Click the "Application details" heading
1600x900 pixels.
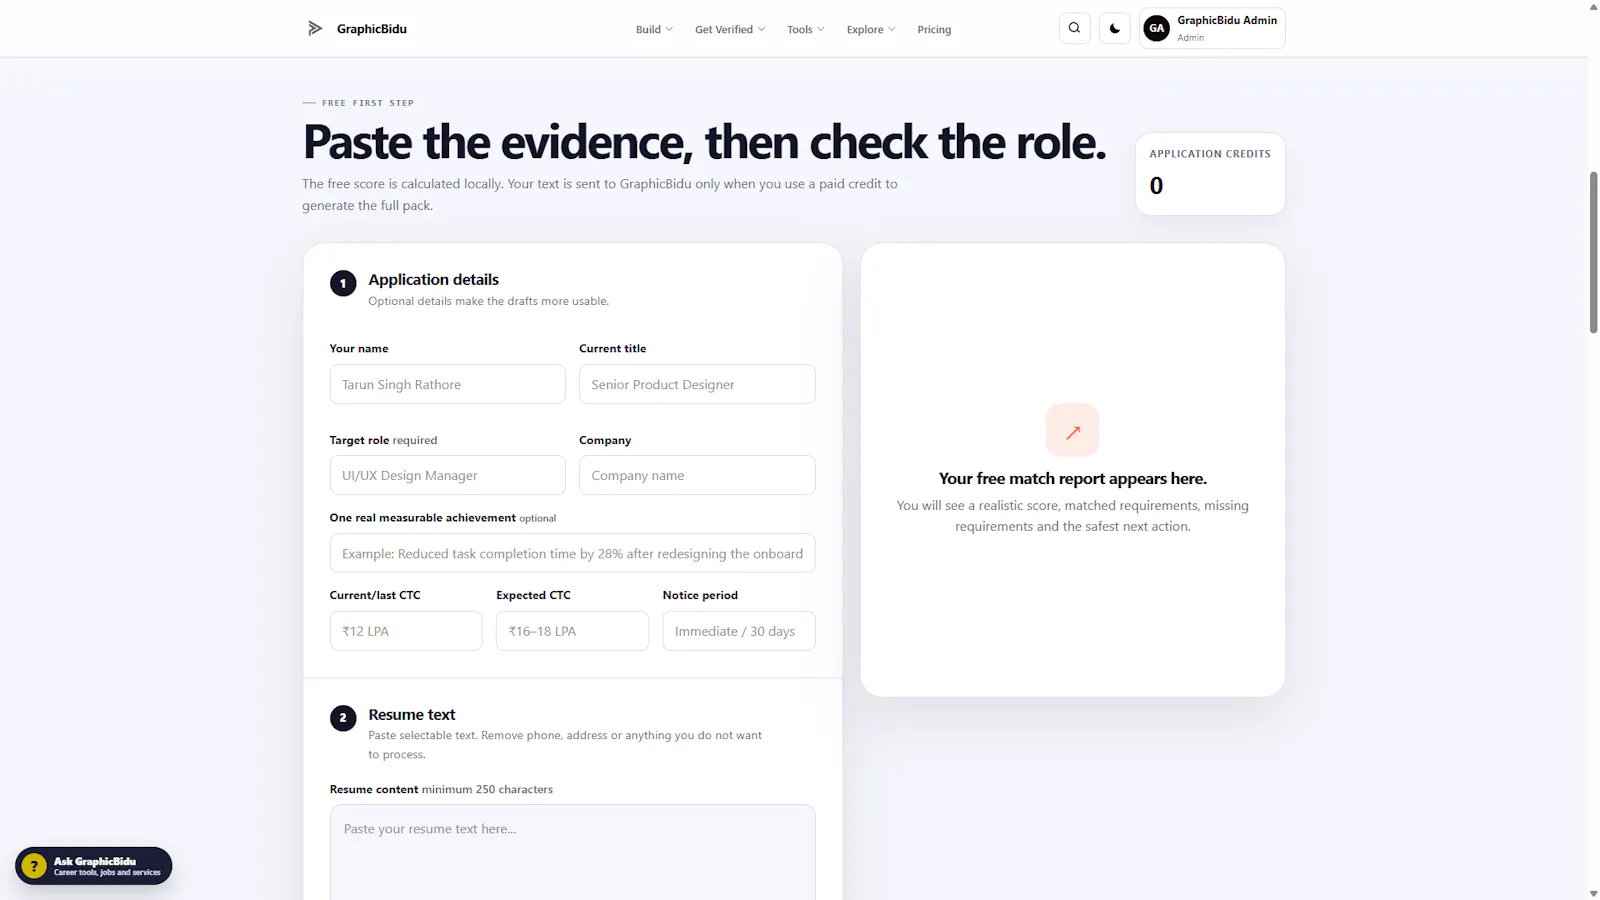click(x=433, y=280)
